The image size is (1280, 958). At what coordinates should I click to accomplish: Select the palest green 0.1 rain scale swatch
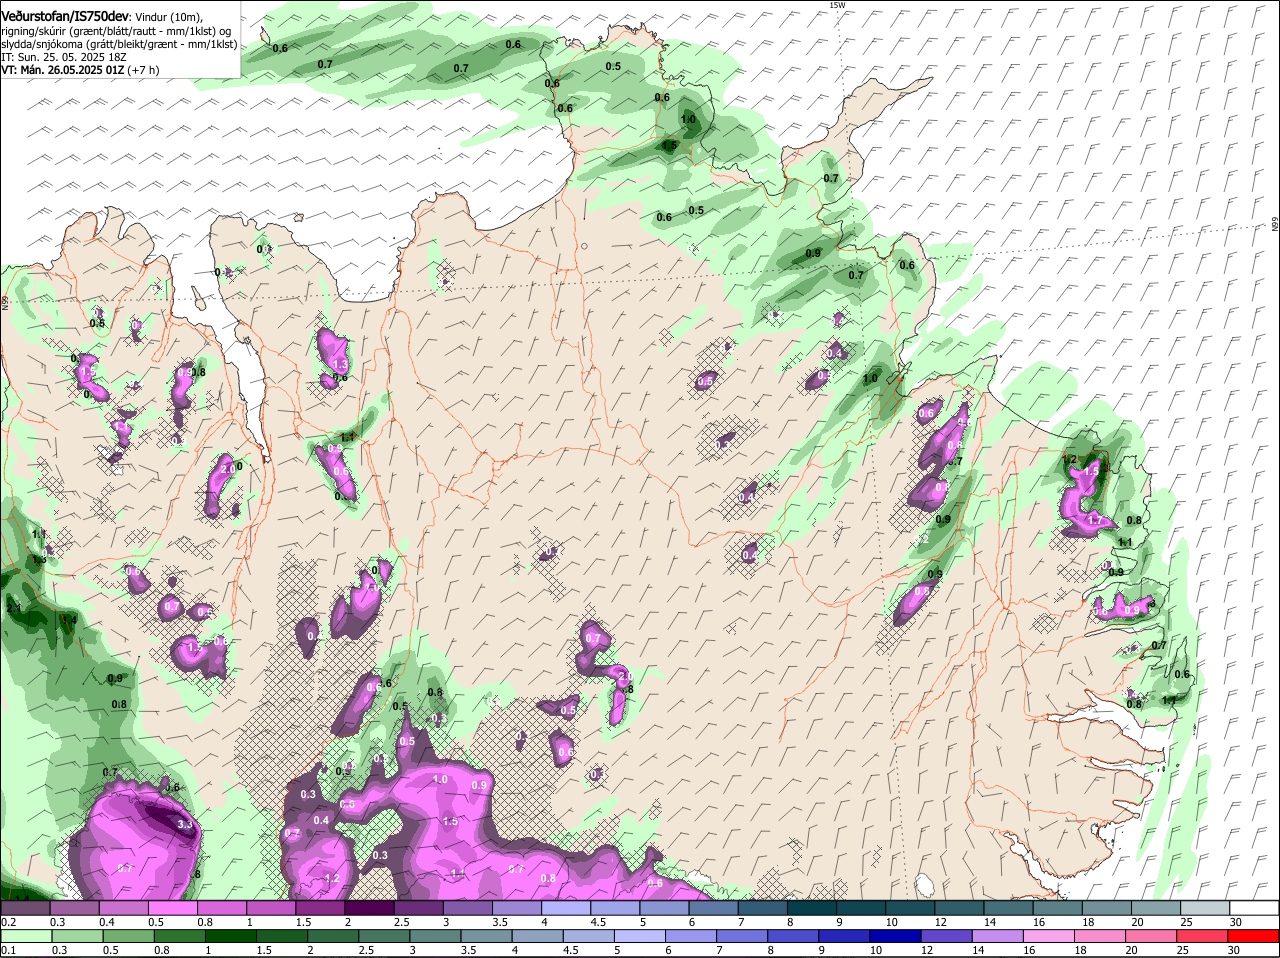coord(26,935)
